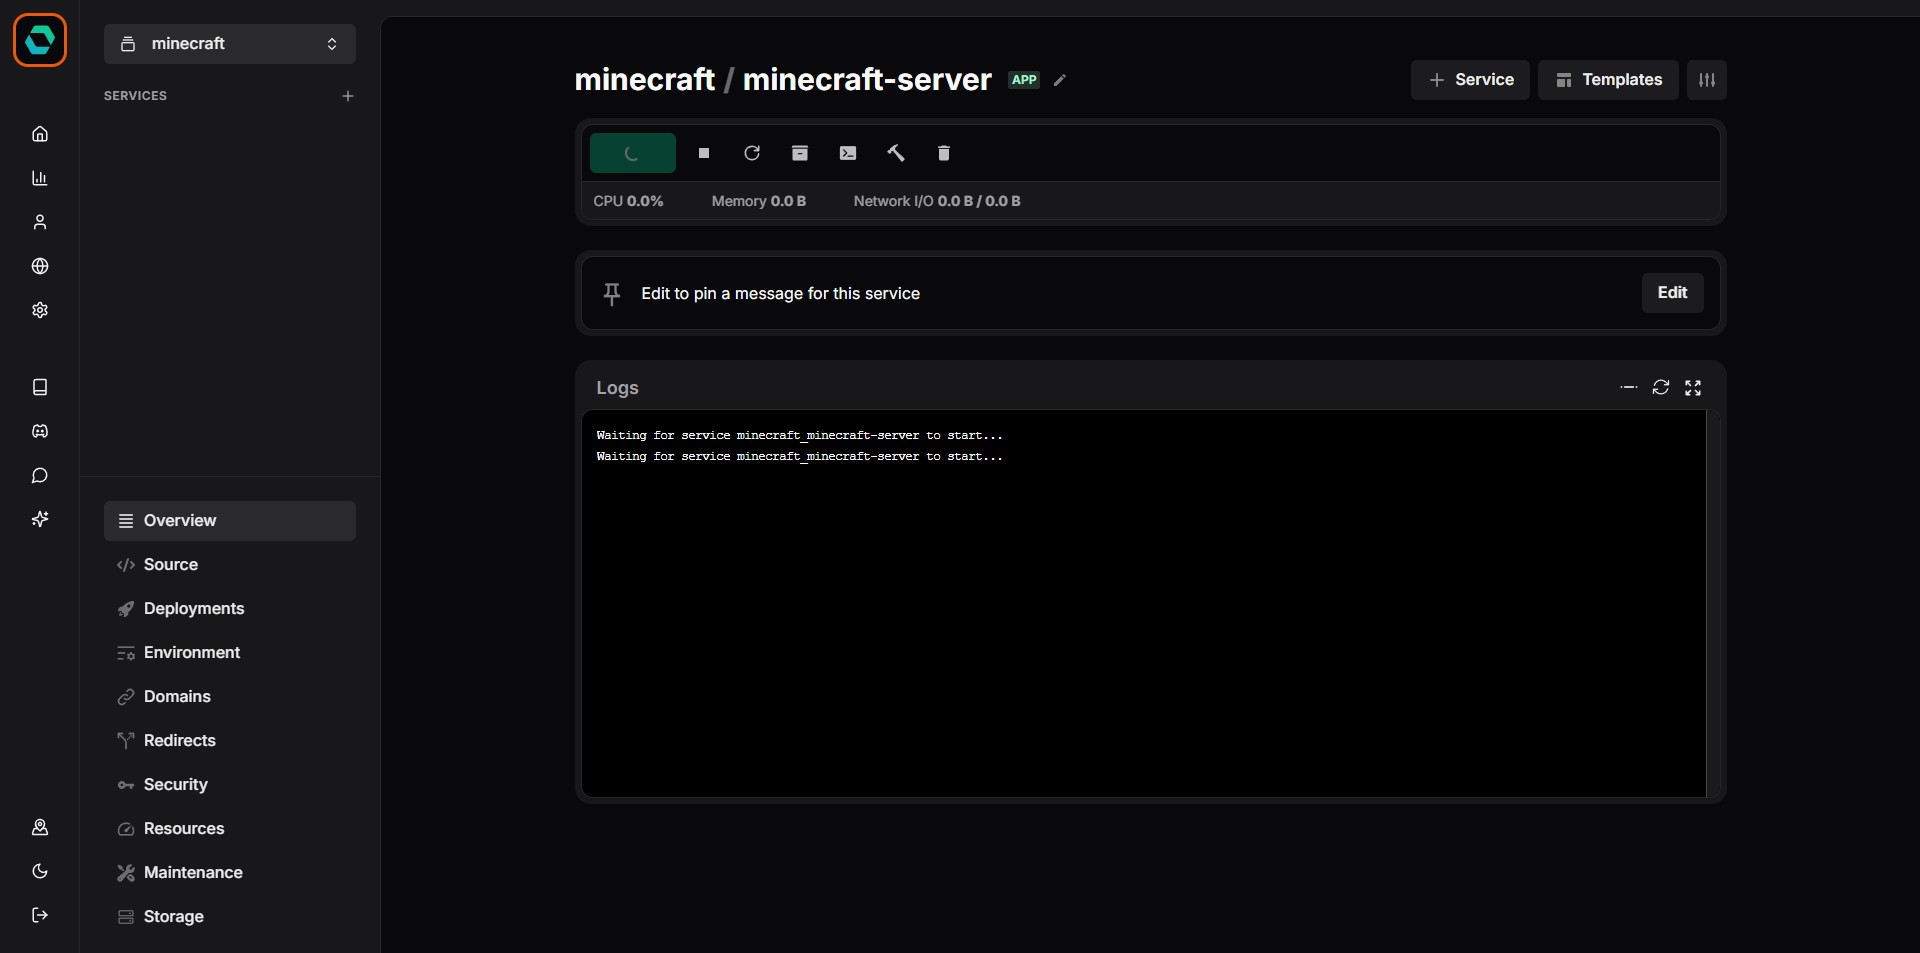The image size is (1920, 953).
Task: Open the Redirects menu item
Action: [230, 741]
